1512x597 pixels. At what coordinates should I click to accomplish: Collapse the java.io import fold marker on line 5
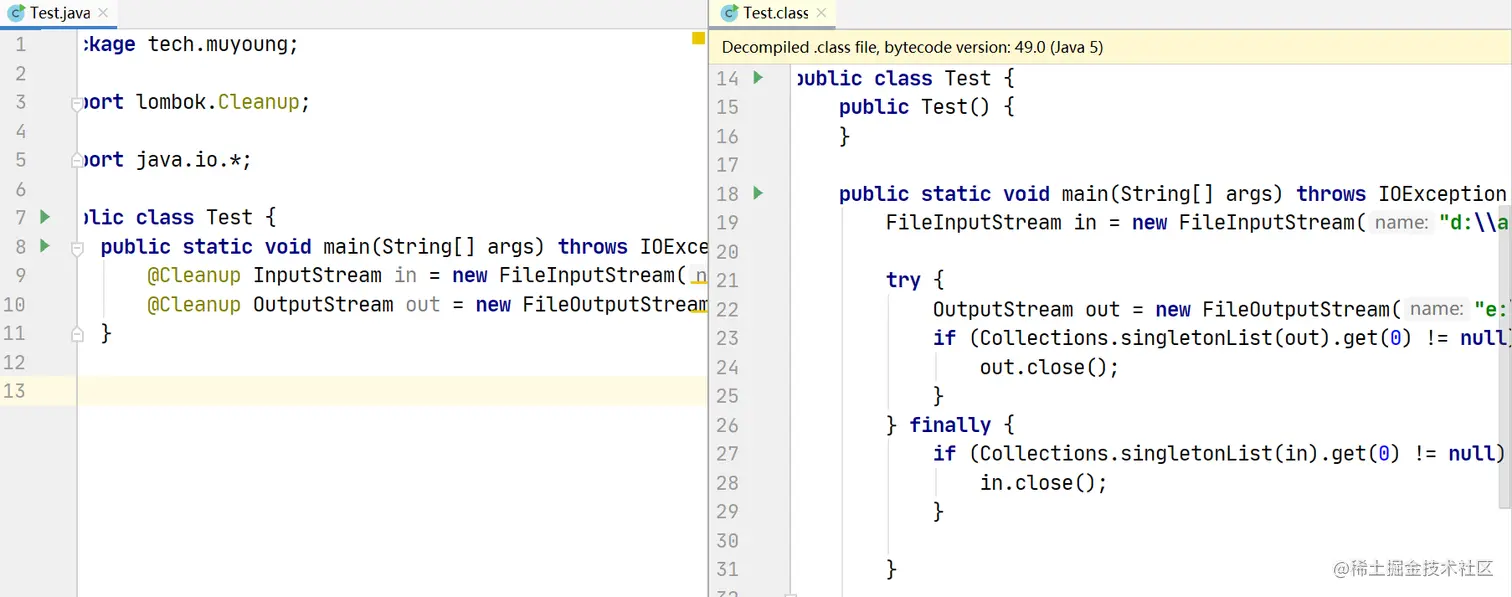[76, 160]
